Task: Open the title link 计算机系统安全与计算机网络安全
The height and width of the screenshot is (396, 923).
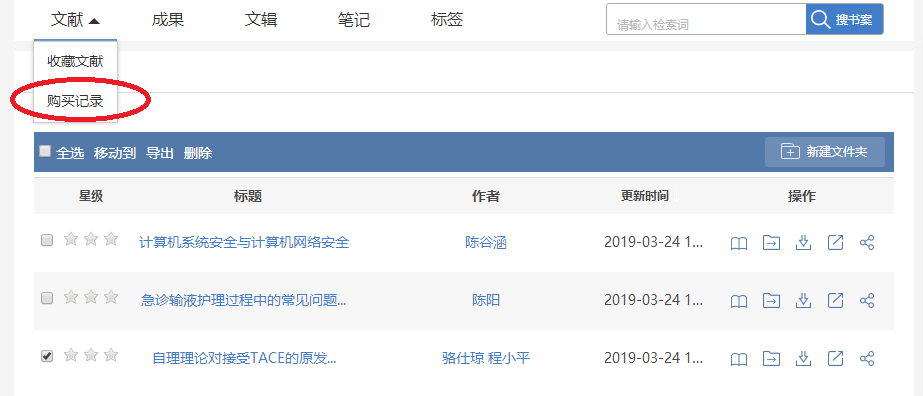Action: pyautogui.click(x=244, y=242)
